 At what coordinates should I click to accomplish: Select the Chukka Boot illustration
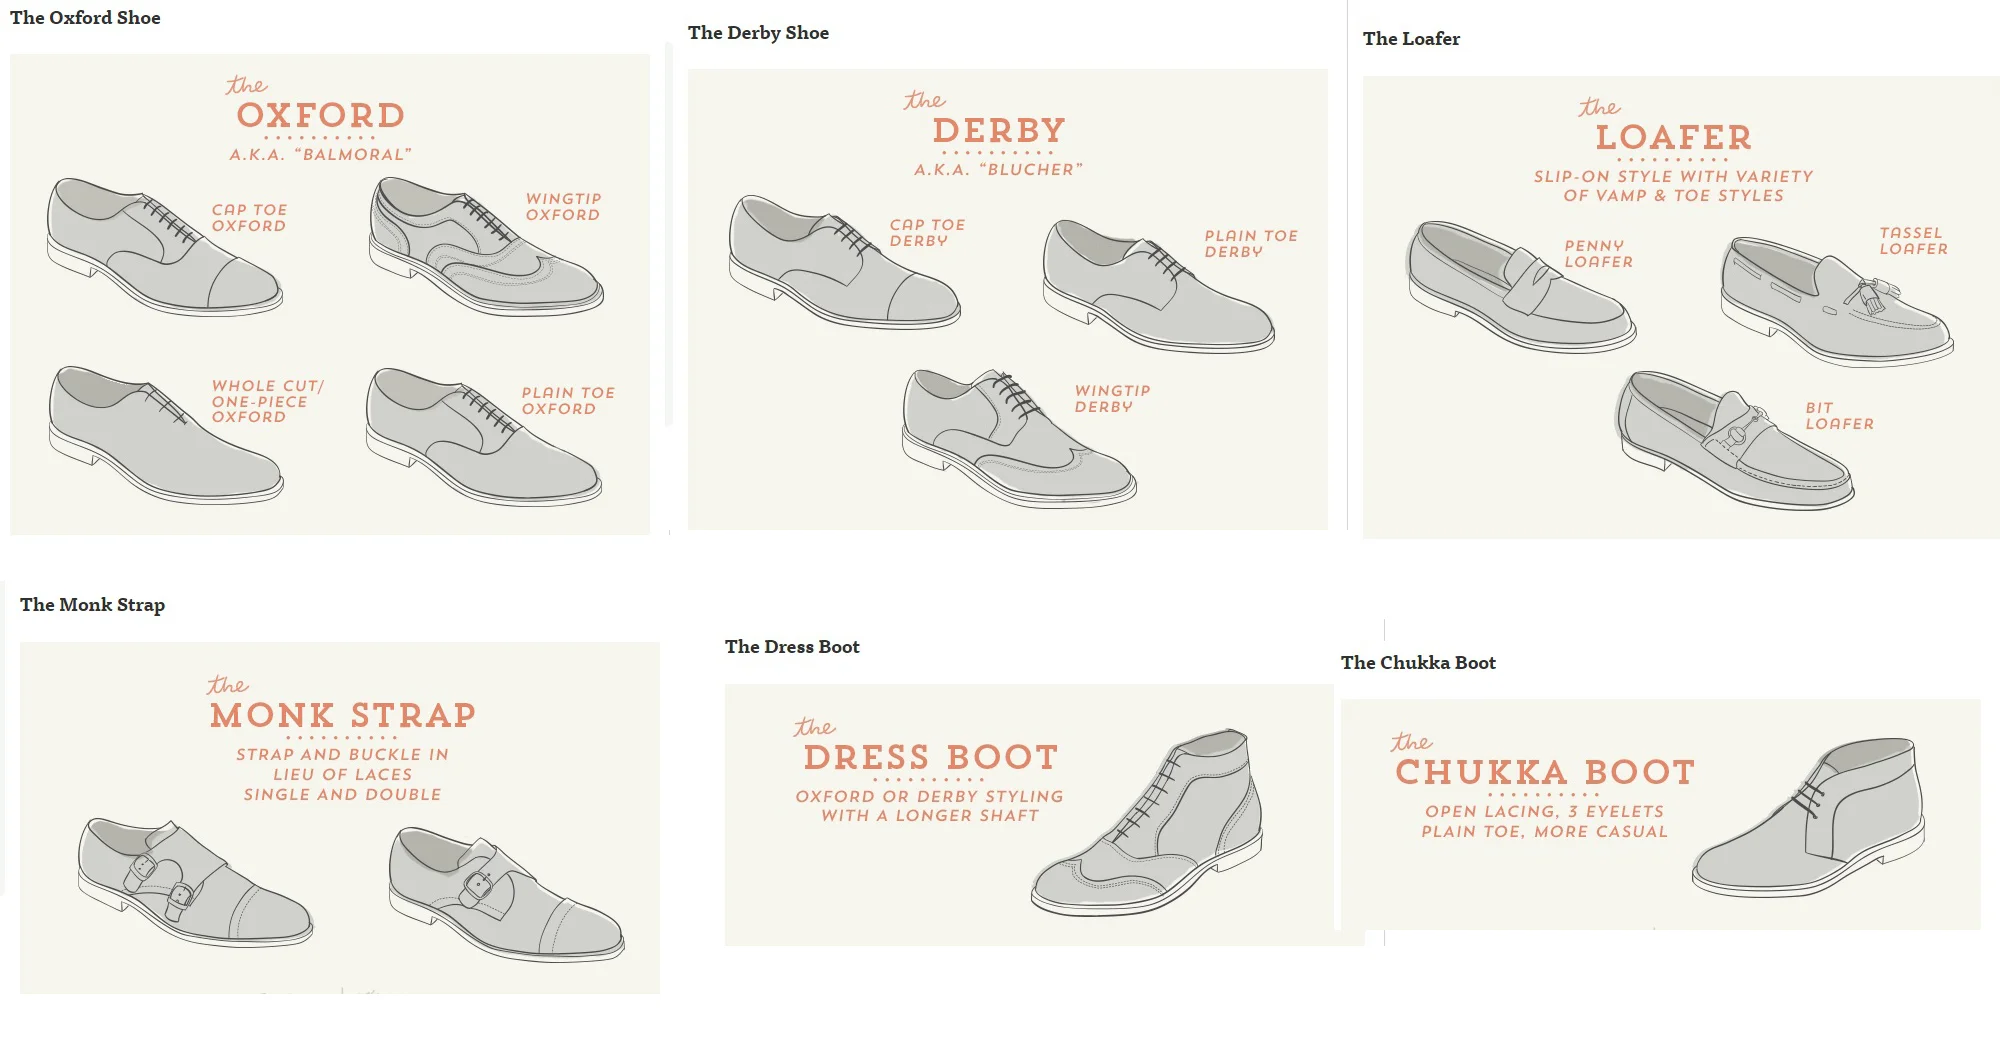tap(1808, 817)
